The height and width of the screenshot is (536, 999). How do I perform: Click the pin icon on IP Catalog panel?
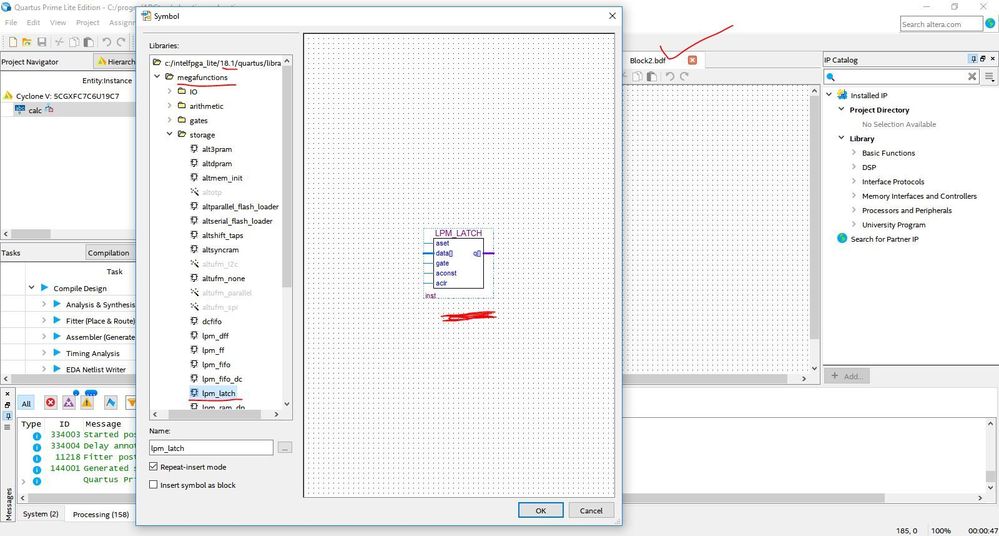click(973, 59)
